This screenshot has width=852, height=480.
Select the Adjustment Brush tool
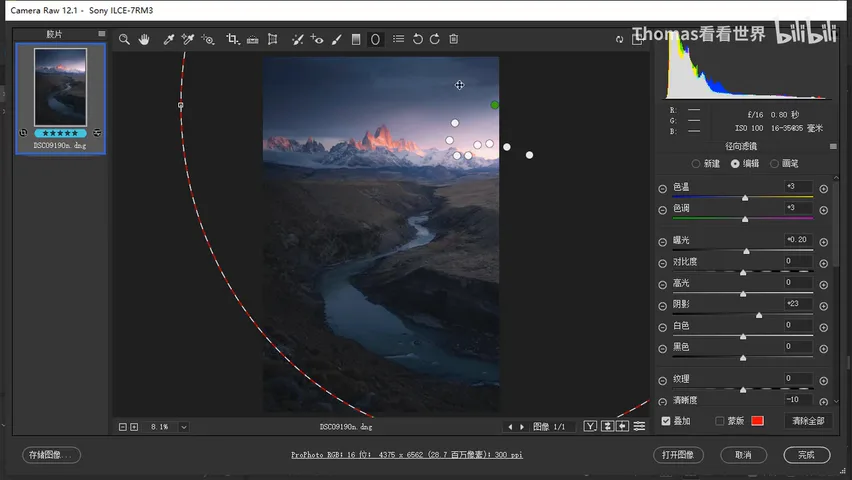pos(336,39)
